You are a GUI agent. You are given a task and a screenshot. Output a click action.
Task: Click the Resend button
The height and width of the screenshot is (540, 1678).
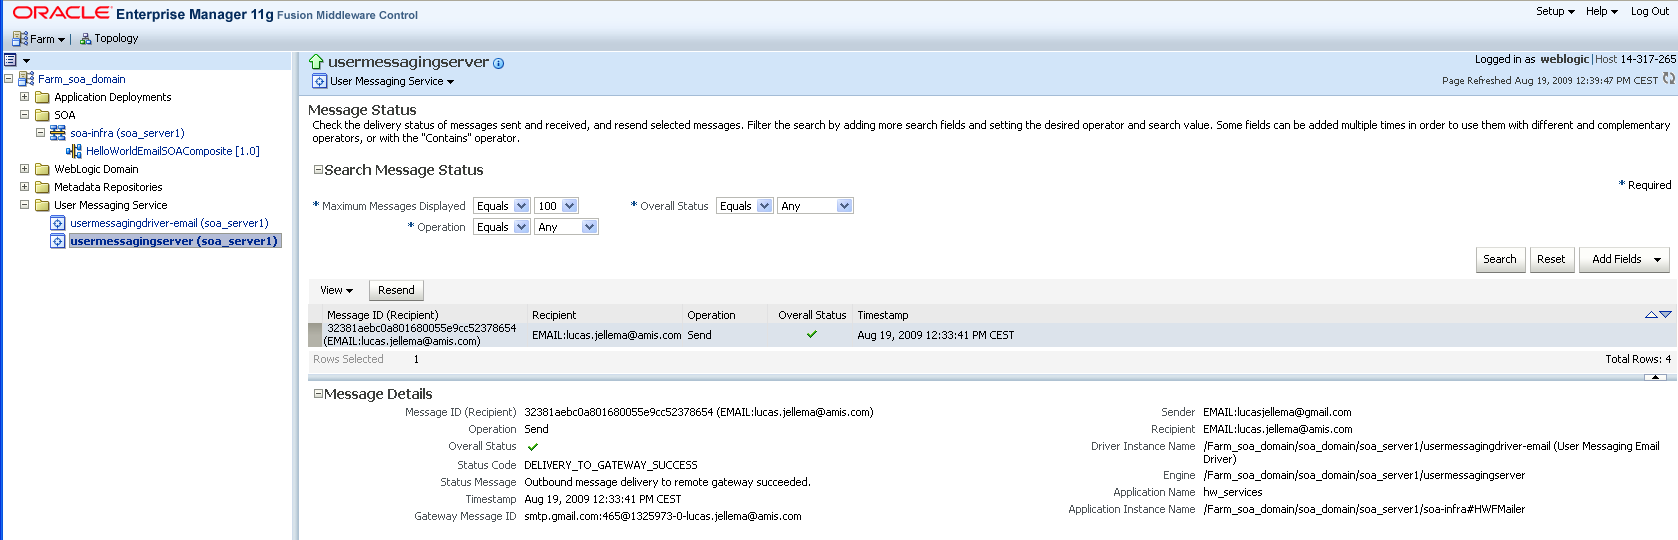click(x=396, y=290)
